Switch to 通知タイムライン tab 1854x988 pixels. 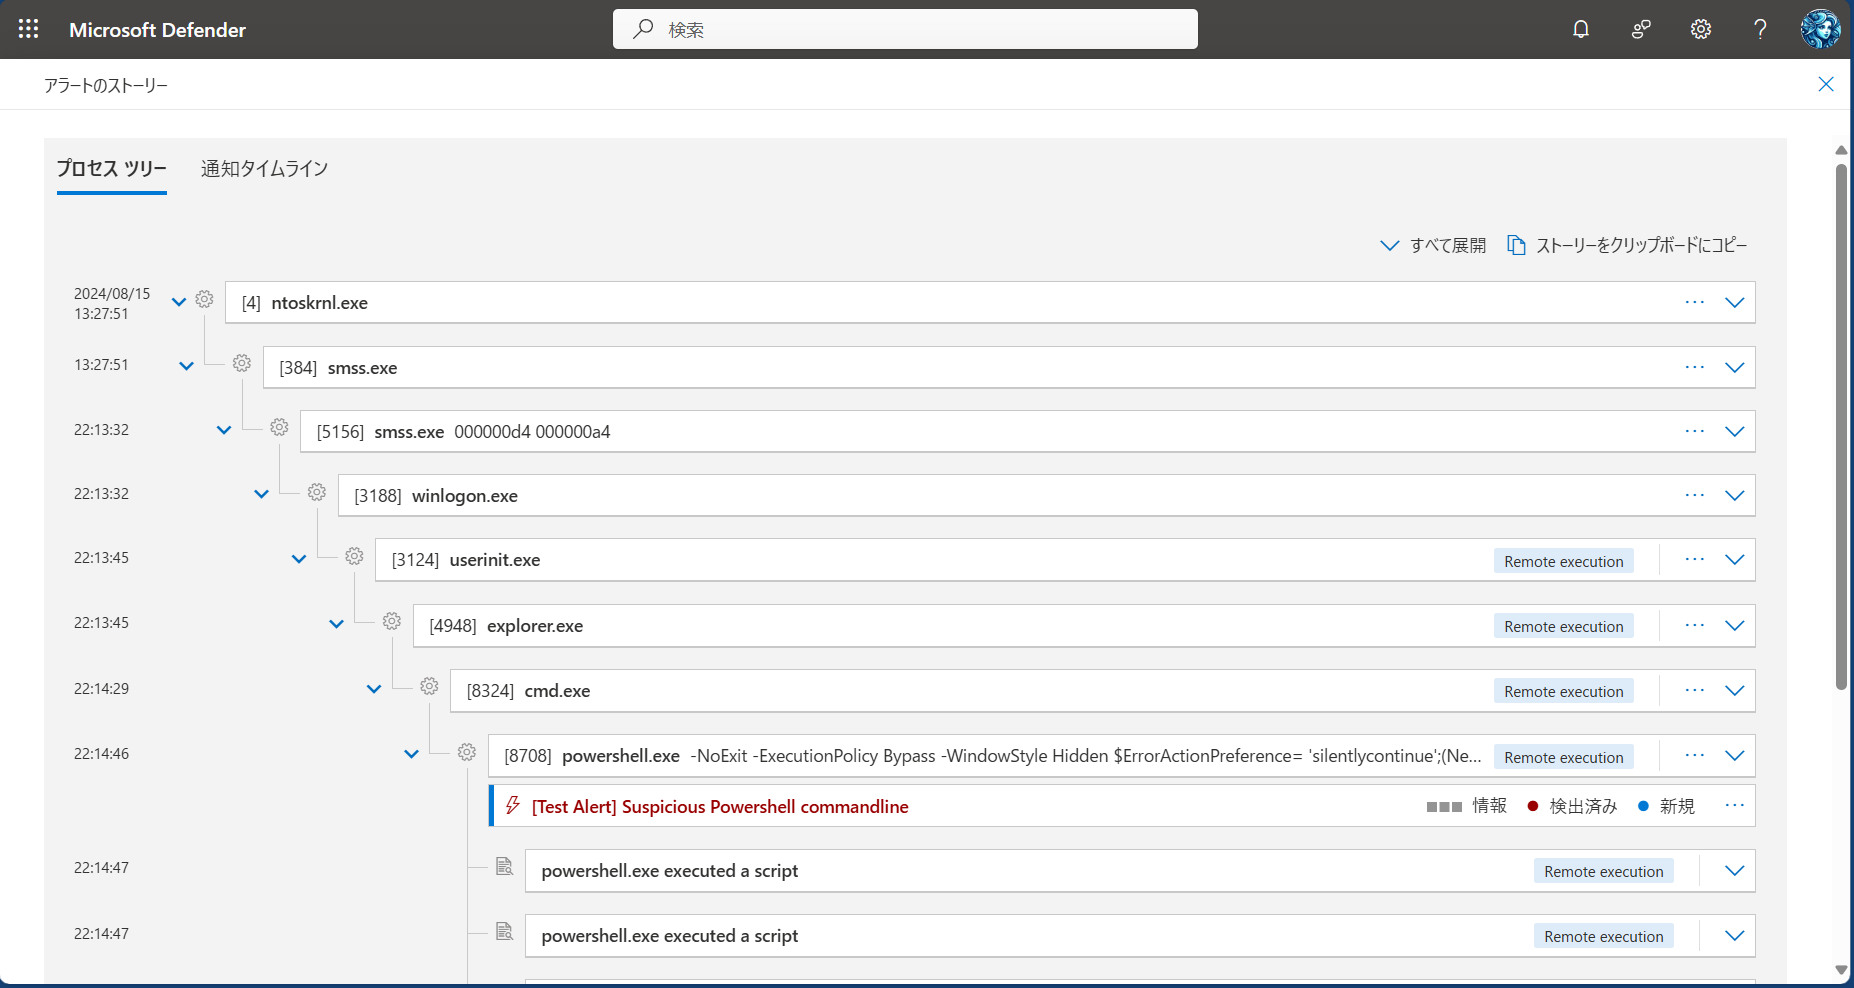tap(264, 169)
